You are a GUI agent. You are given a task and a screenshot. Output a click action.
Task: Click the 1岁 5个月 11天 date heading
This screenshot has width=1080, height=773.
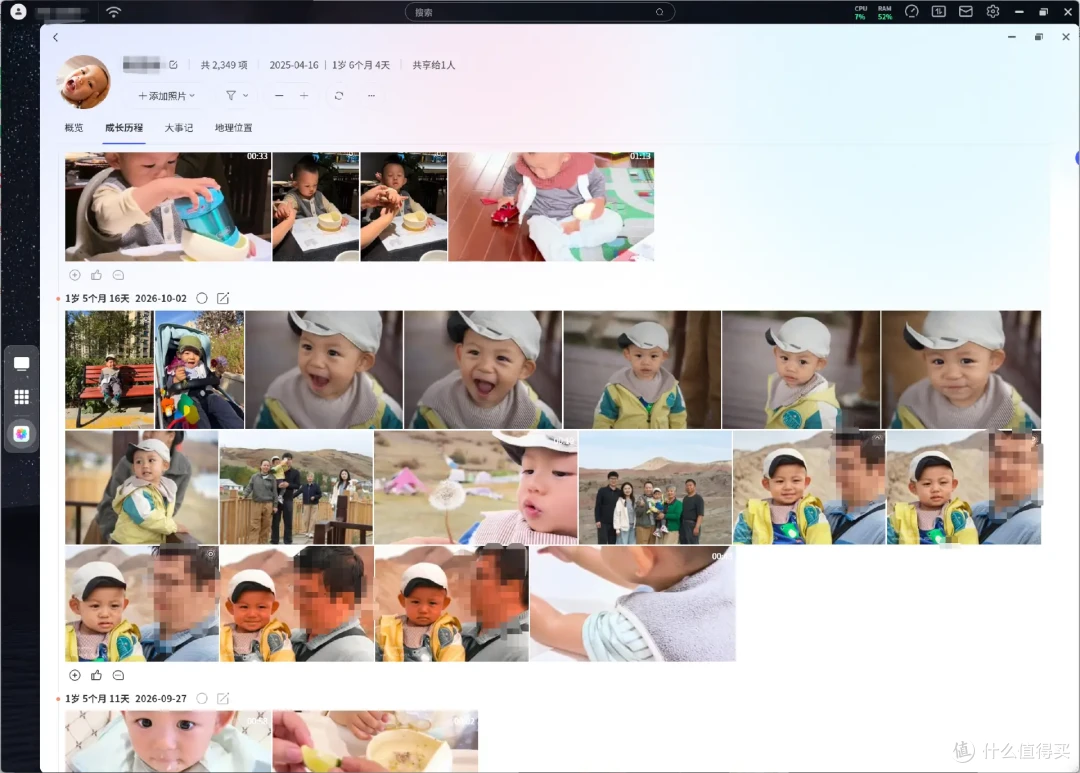[97, 699]
